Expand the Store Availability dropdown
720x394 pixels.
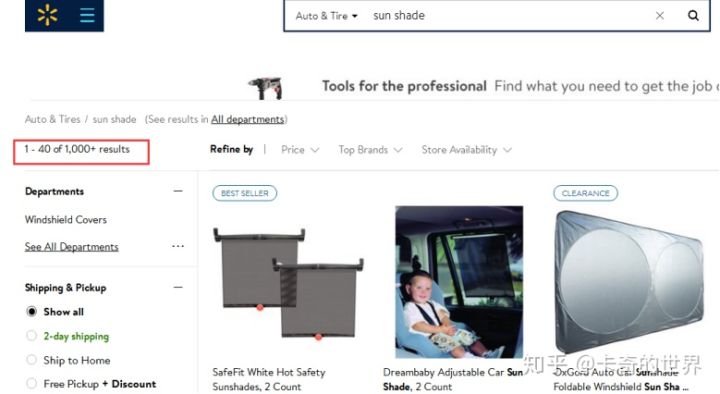[466, 150]
